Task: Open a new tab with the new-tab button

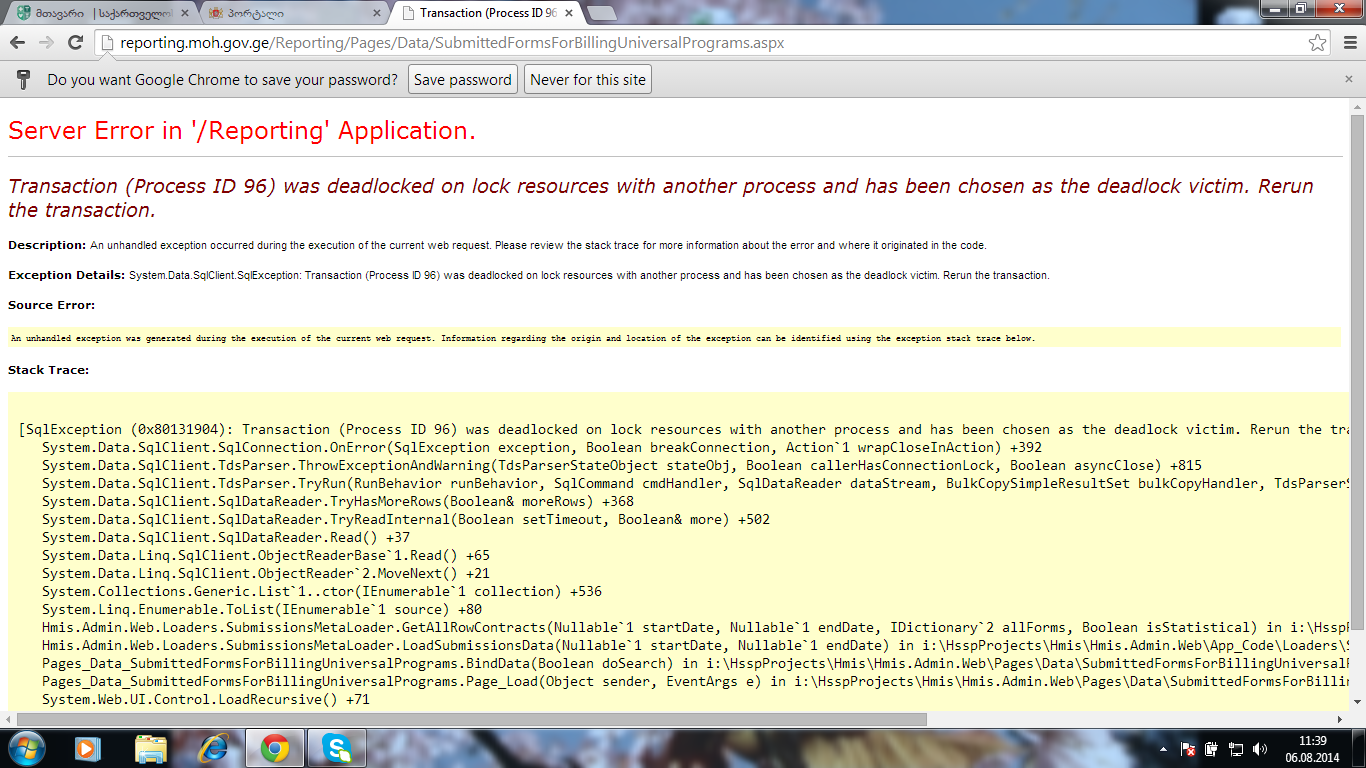Action: pyautogui.click(x=601, y=13)
